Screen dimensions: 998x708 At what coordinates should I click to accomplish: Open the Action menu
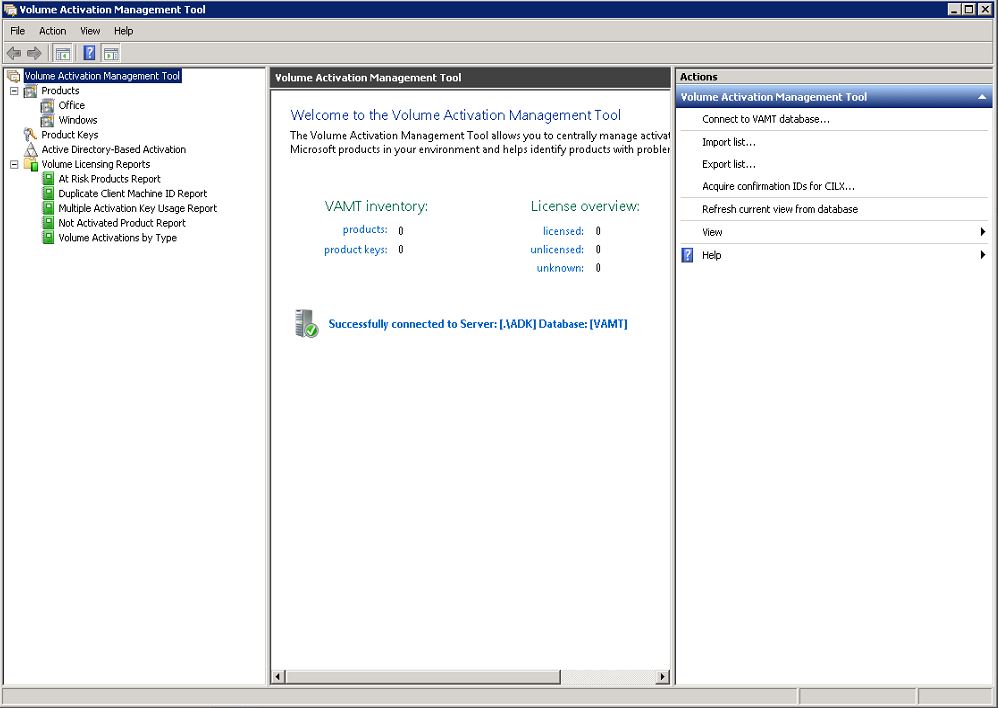(52, 31)
